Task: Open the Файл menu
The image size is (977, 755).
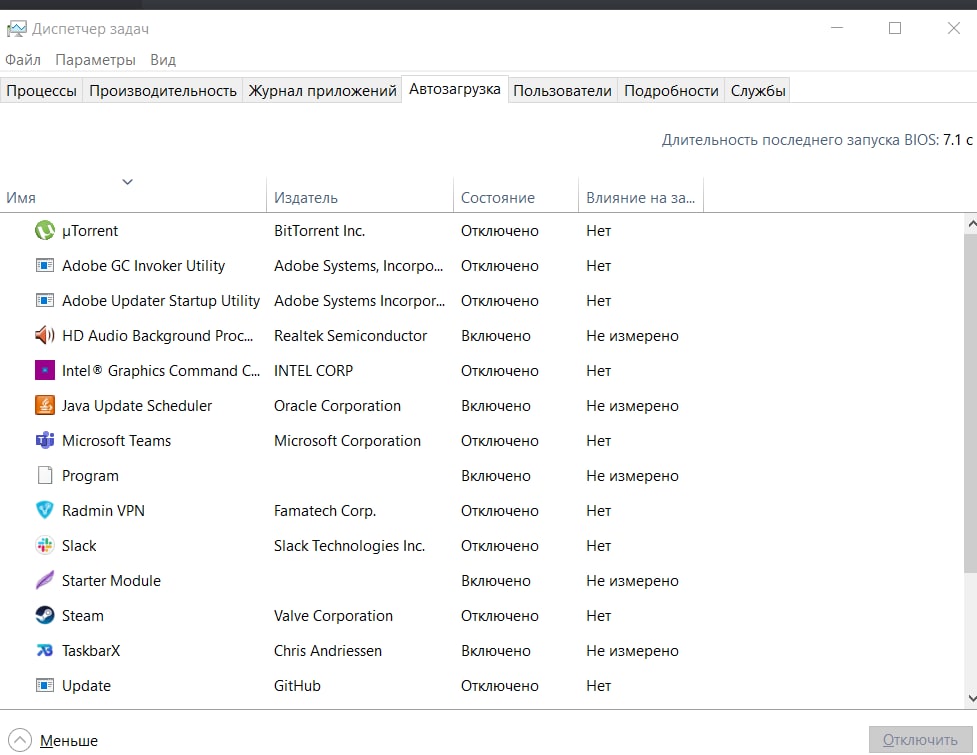Action: [x=23, y=60]
